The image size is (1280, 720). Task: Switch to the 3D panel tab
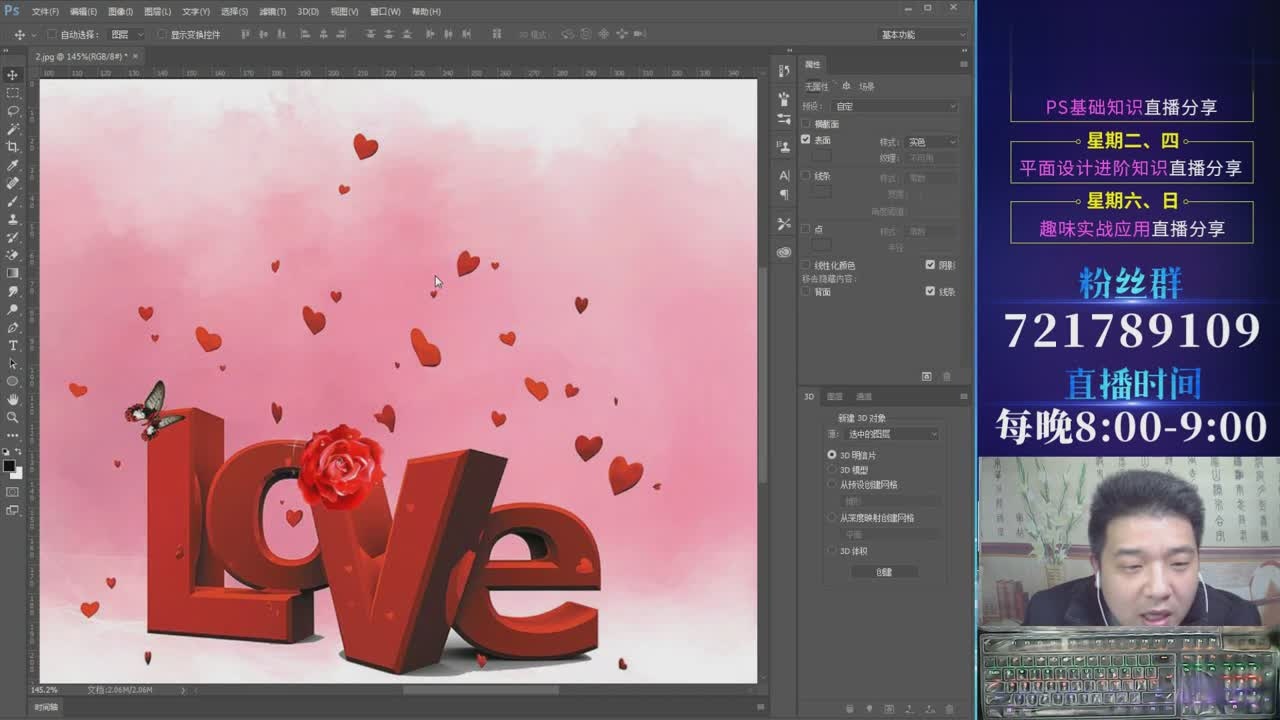(x=810, y=397)
